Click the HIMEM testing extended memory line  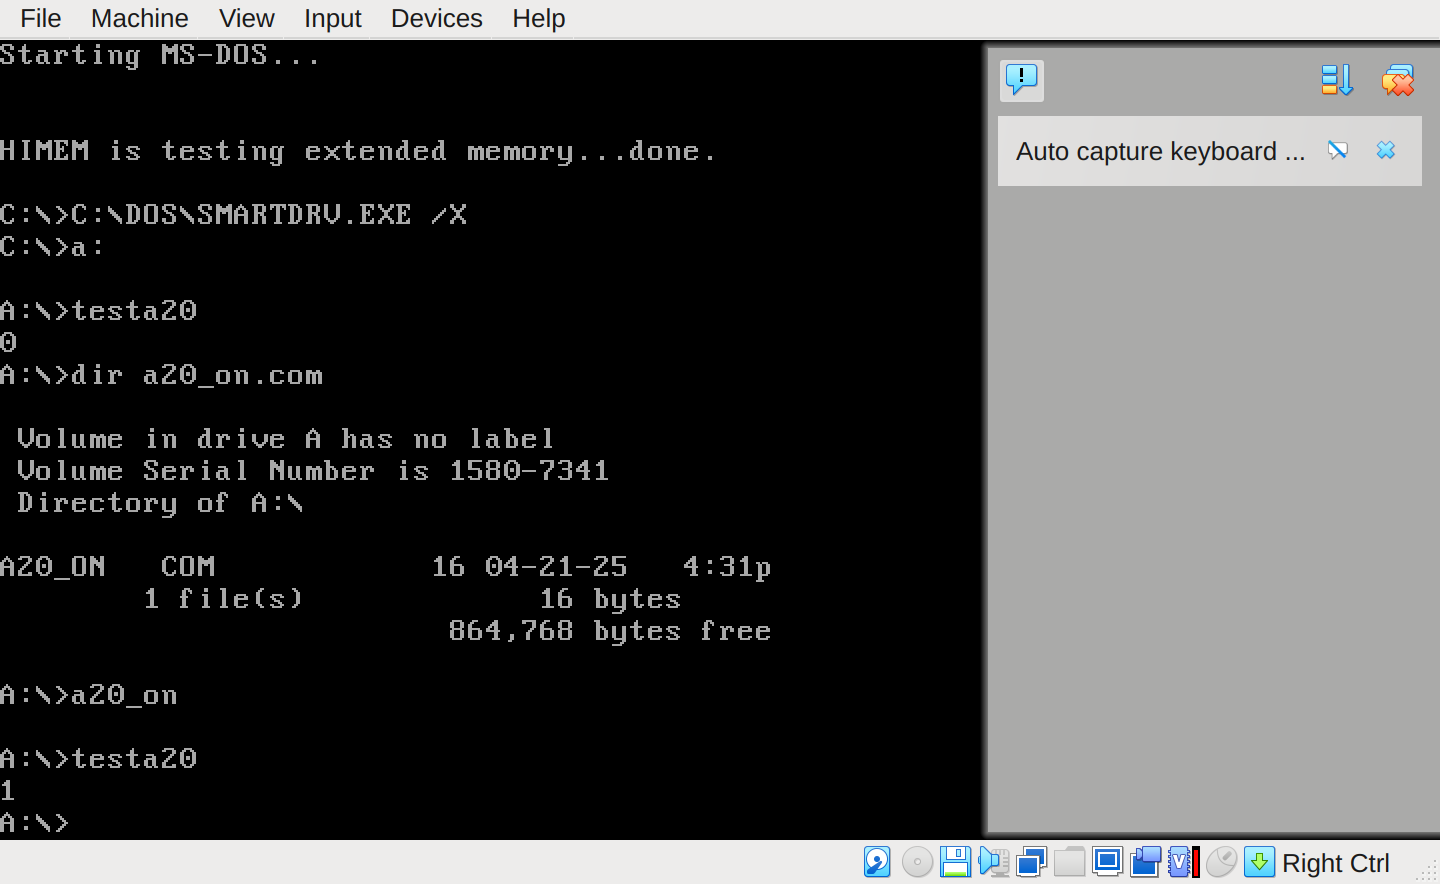tap(358, 151)
